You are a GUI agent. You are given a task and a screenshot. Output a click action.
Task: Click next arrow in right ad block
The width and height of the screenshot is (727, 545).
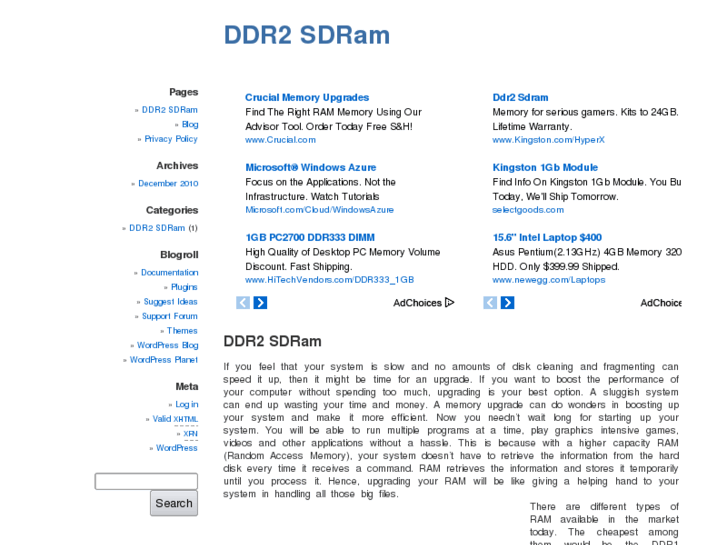[507, 302]
